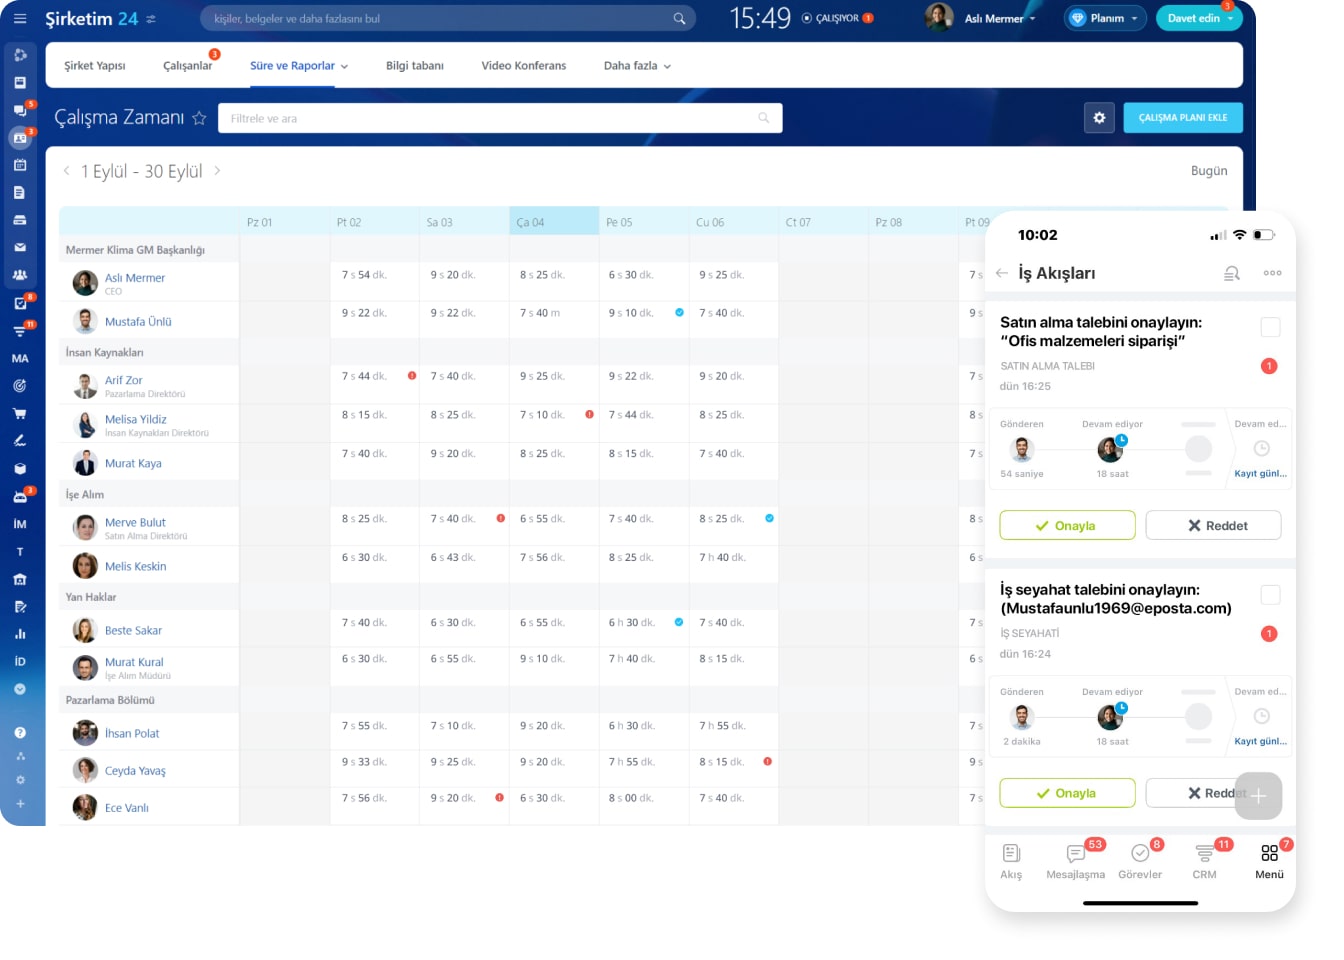
Task: Toggle favorite star next to Çalışma Zamanı
Action: pyautogui.click(x=199, y=117)
